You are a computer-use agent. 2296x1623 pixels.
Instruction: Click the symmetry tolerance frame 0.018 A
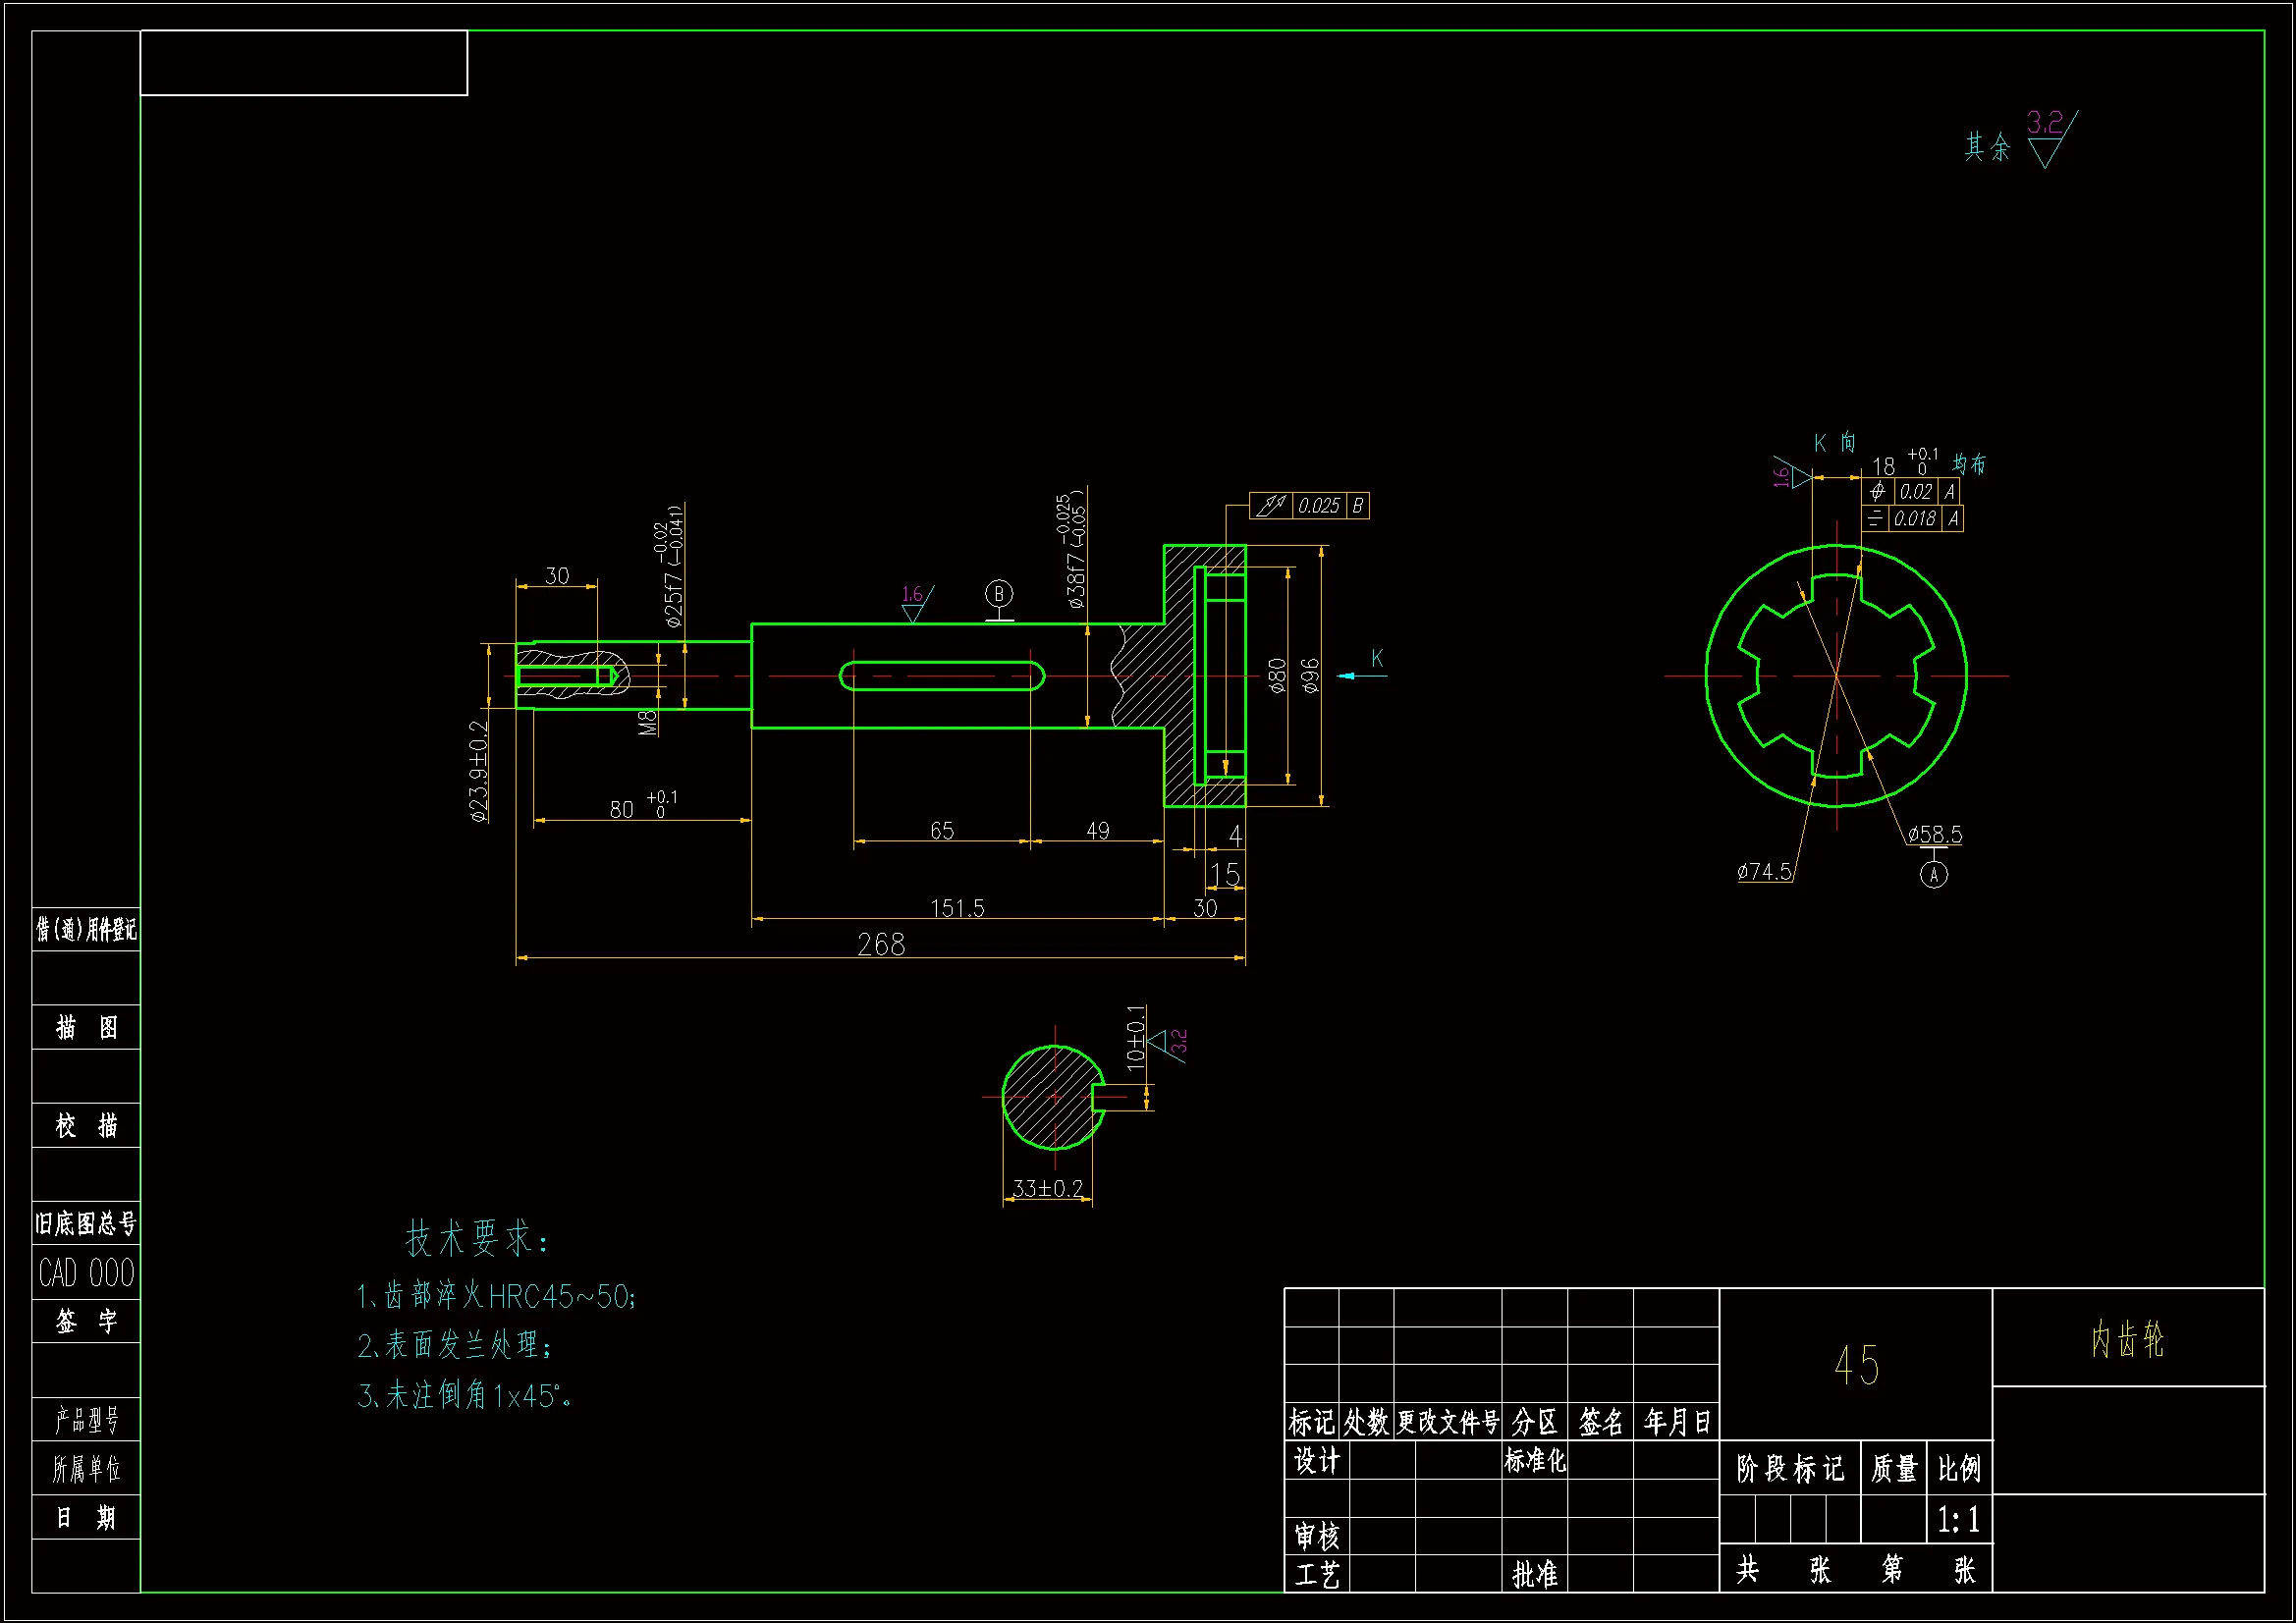1912,519
